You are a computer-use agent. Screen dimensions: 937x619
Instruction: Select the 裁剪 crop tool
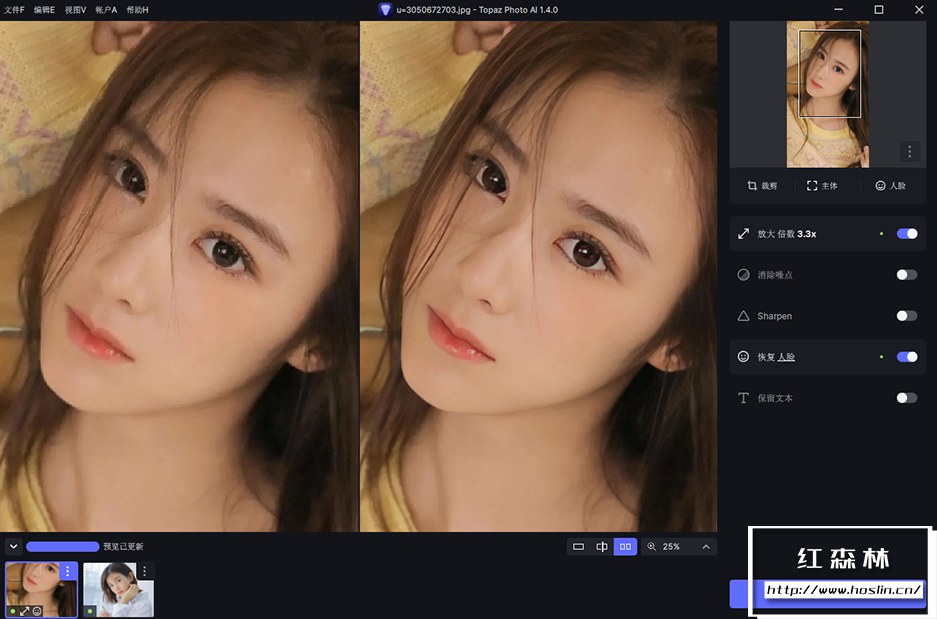point(762,186)
